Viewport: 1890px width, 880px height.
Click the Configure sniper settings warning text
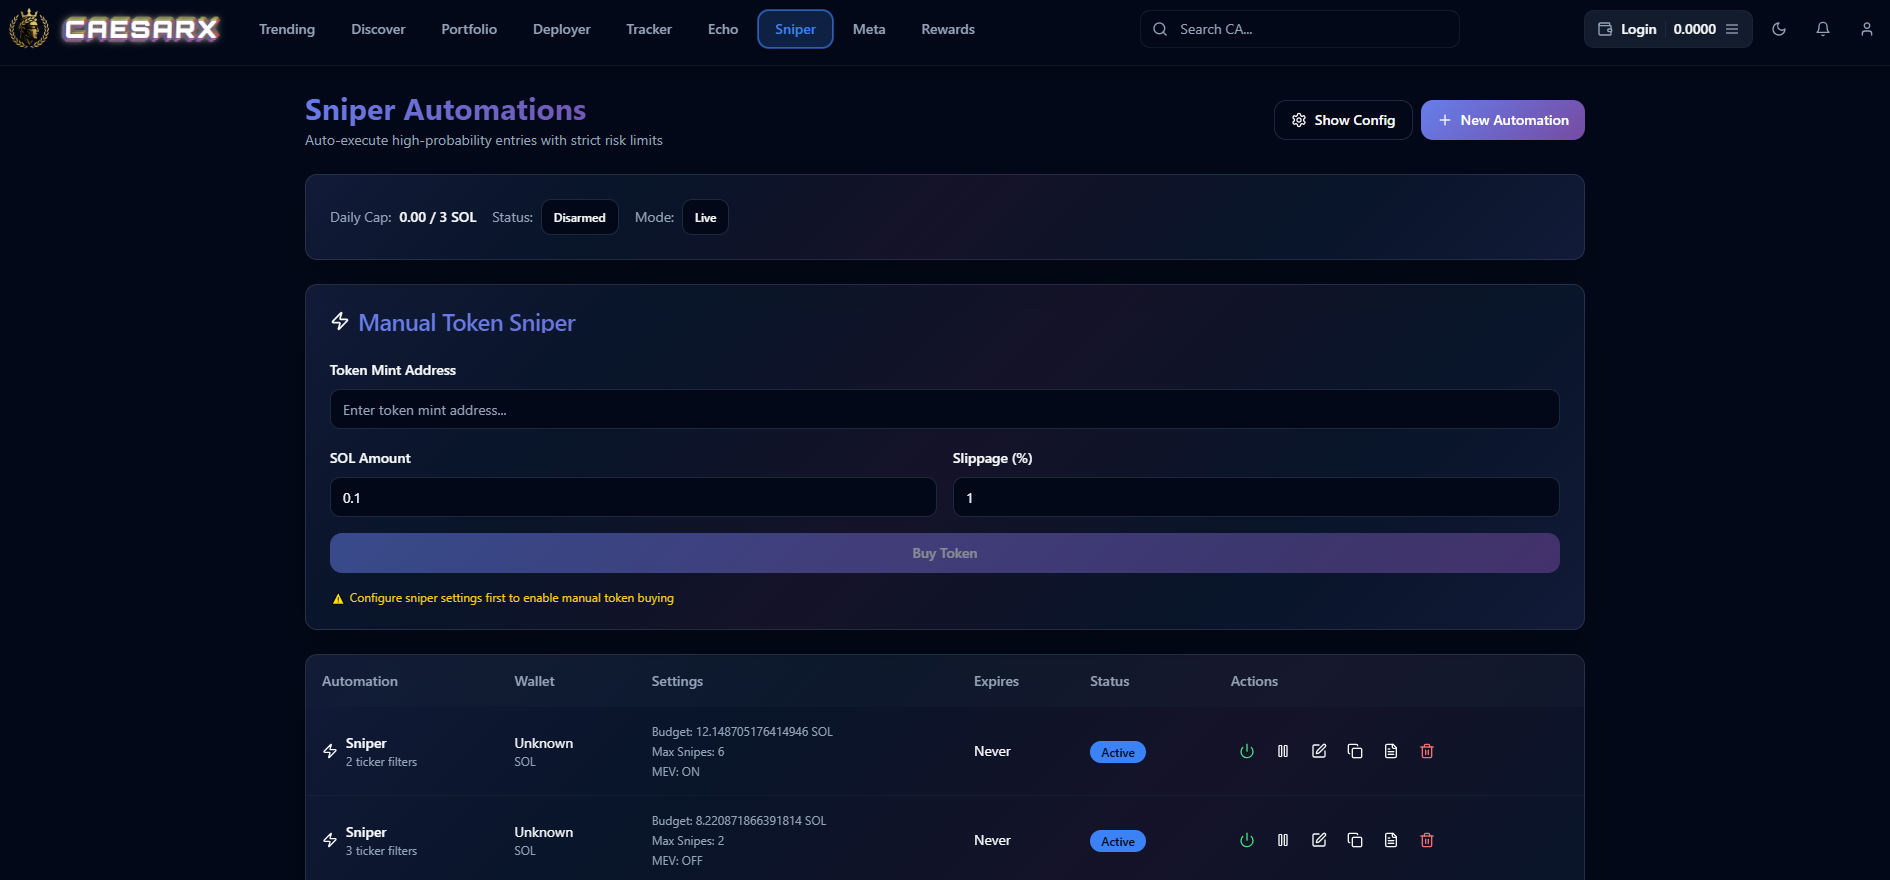pos(512,598)
